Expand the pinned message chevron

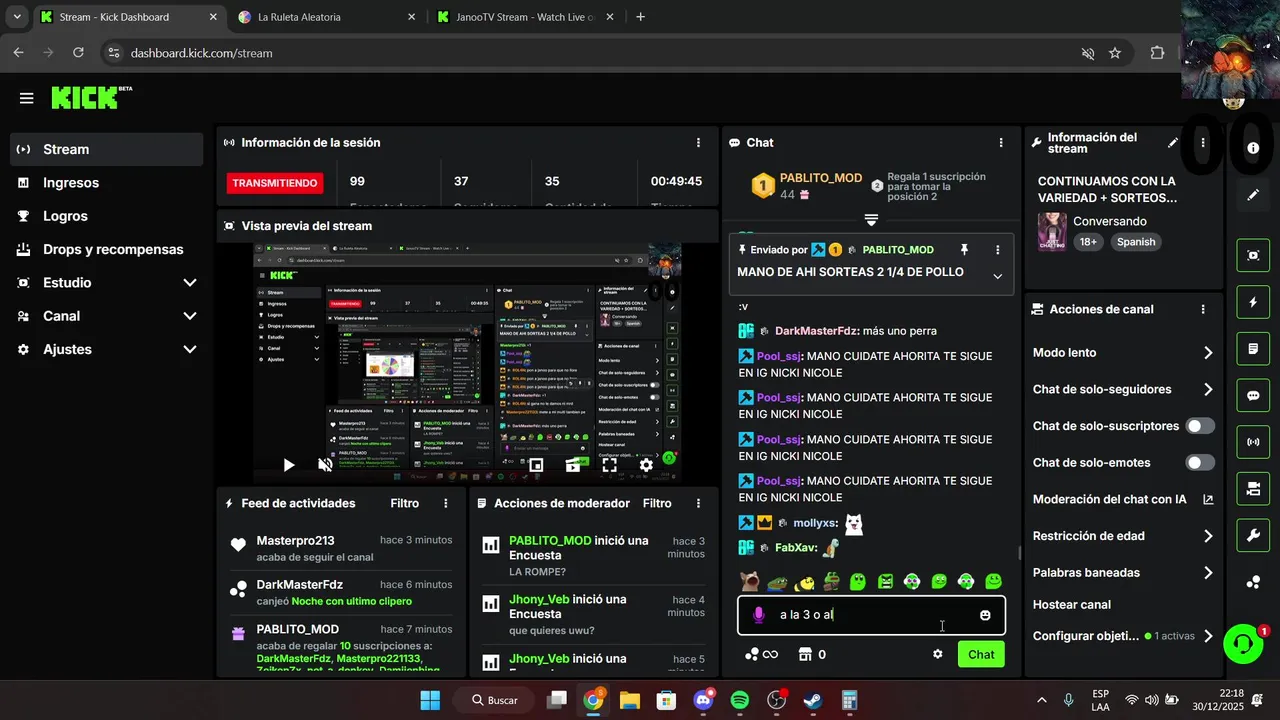click(997, 277)
